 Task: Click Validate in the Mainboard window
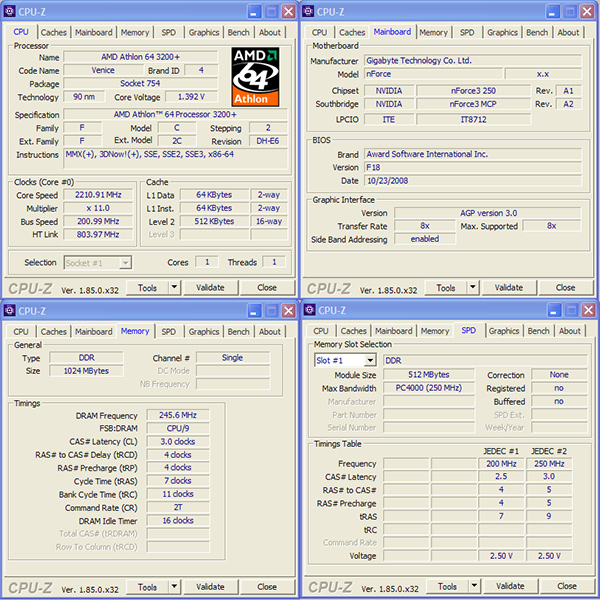(x=509, y=287)
